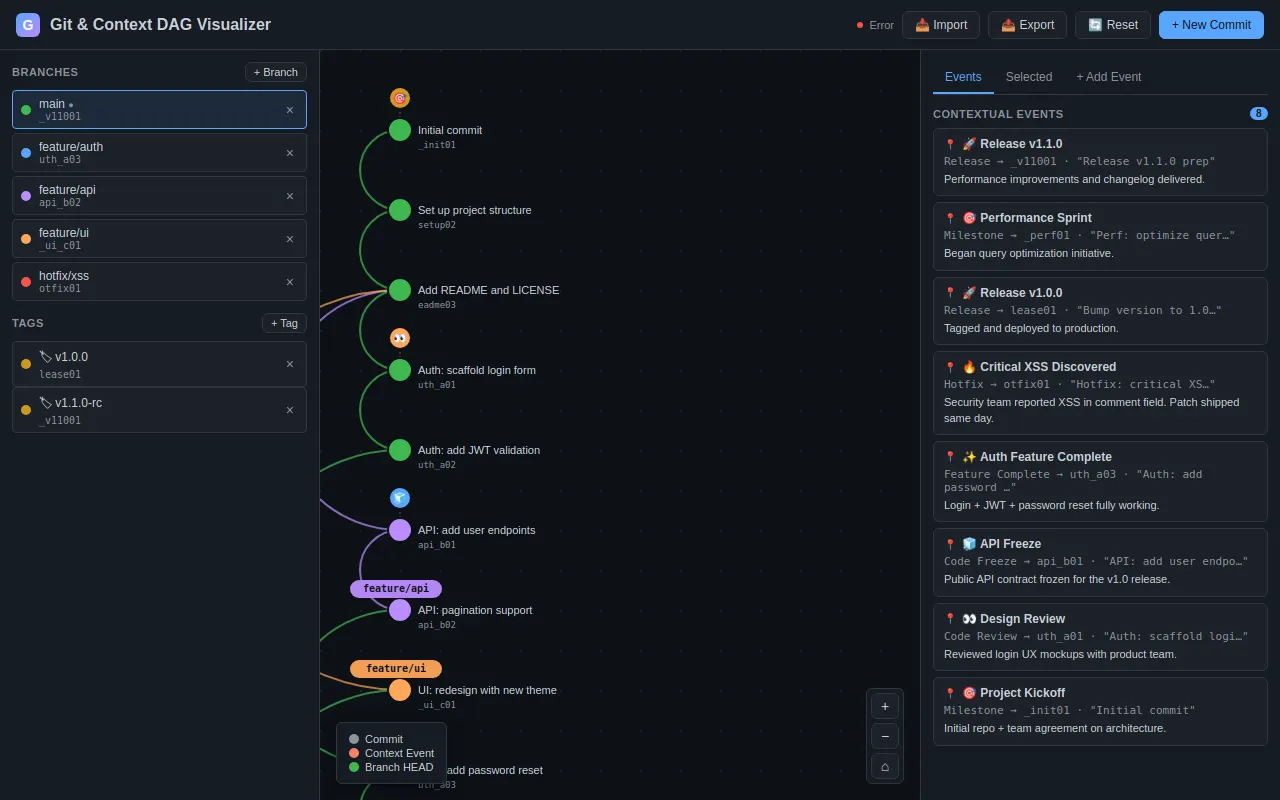Add a branch with + Branch button
Viewport: 1280px width, 800px height.
(x=276, y=72)
